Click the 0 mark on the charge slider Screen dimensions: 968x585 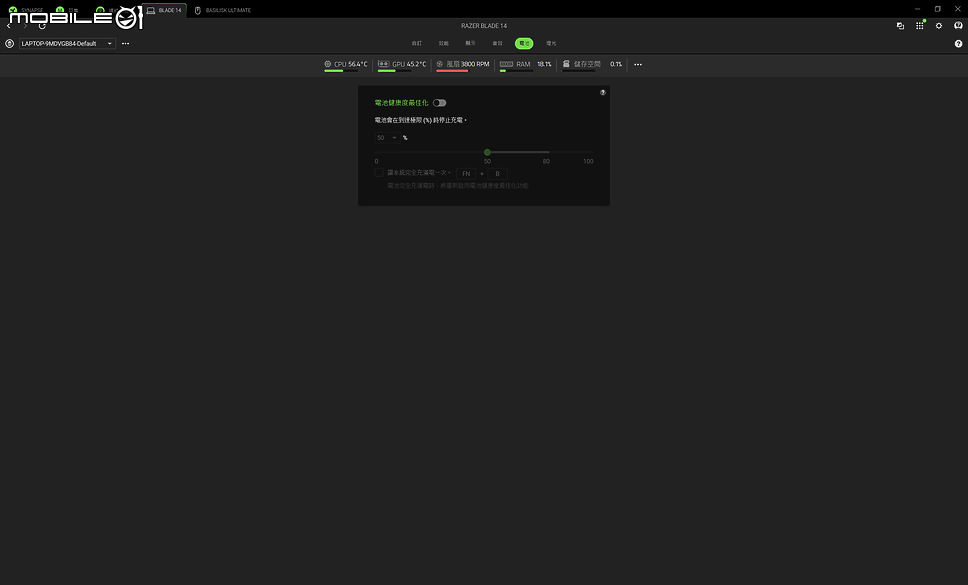coord(376,161)
